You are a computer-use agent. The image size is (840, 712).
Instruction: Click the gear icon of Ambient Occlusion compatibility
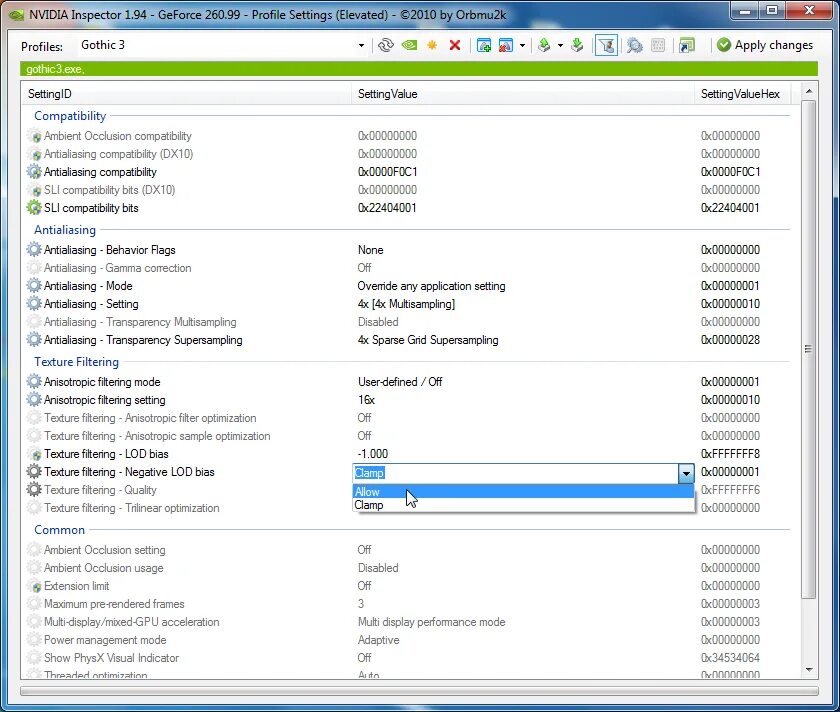(34, 136)
